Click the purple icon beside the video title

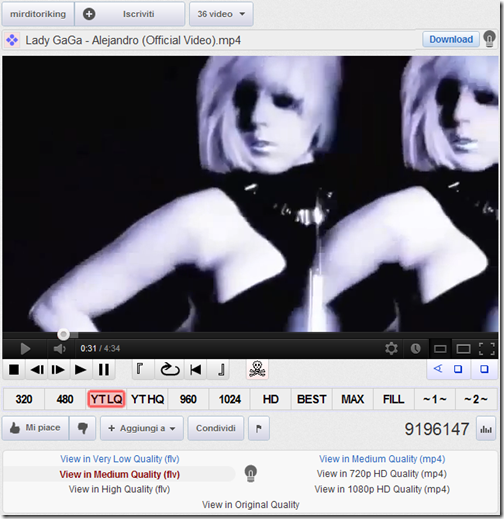pos(12,40)
